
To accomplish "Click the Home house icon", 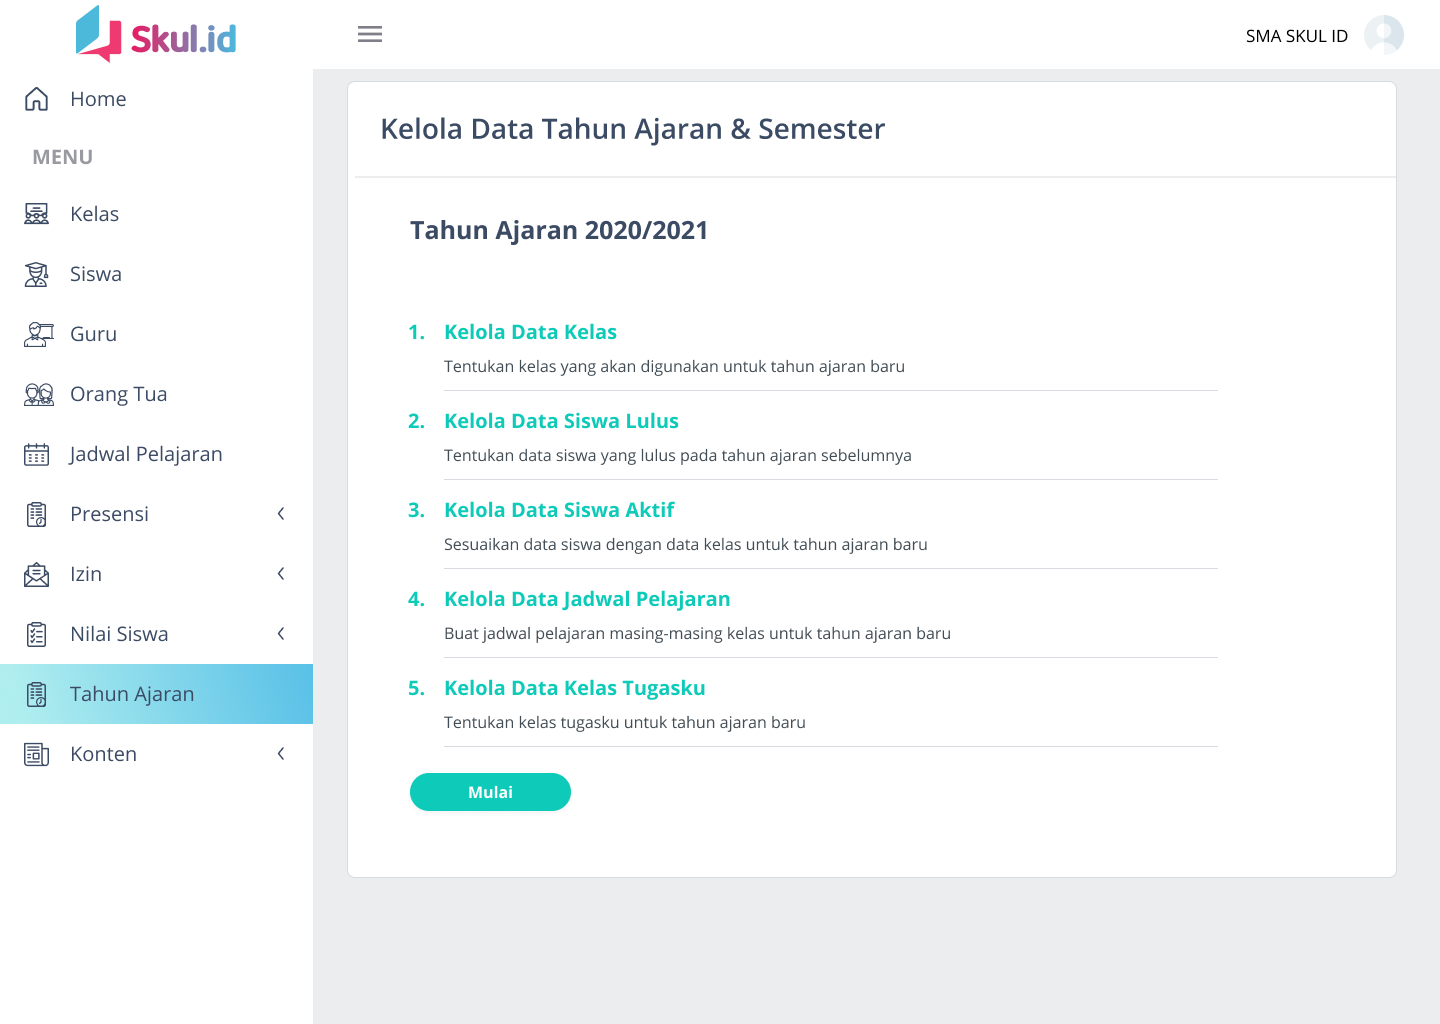I will pos(37,99).
